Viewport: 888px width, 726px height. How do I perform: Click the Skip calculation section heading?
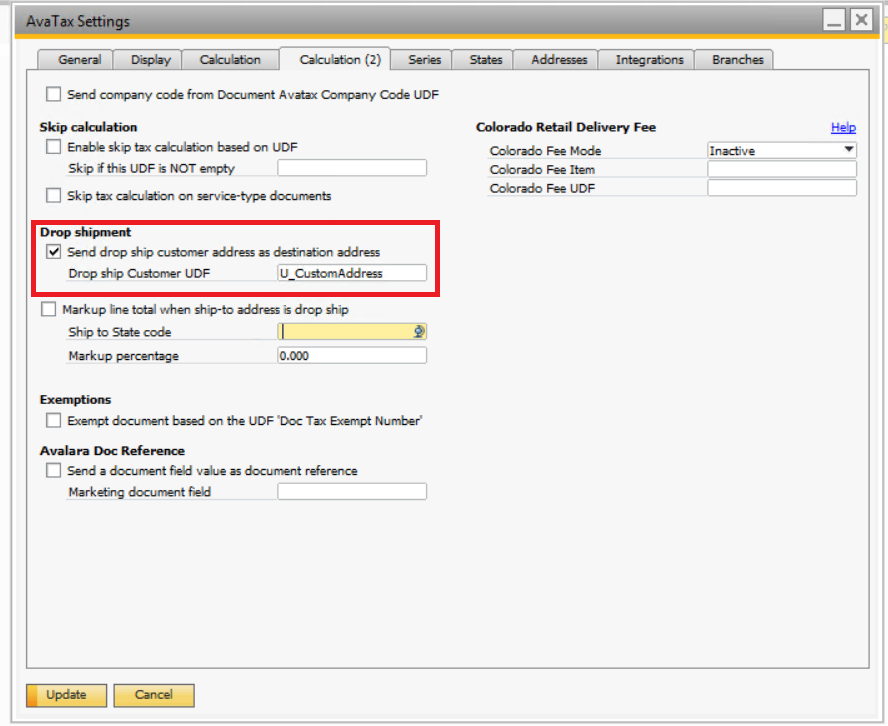(88, 127)
